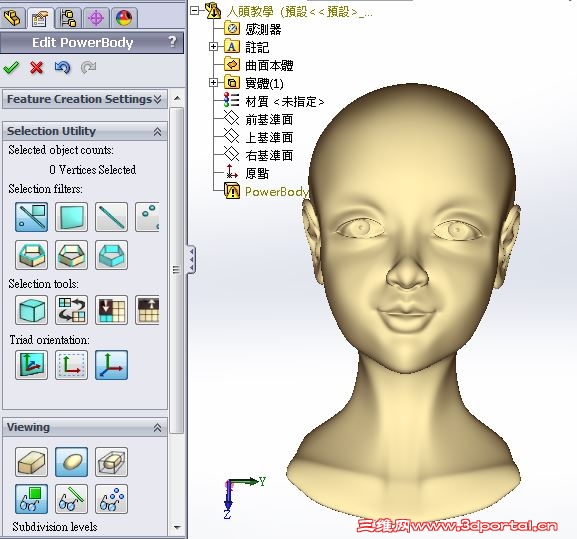Click the 'Subdivision levels' label
Viewport: 577px width, 539px height.
[55, 527]
